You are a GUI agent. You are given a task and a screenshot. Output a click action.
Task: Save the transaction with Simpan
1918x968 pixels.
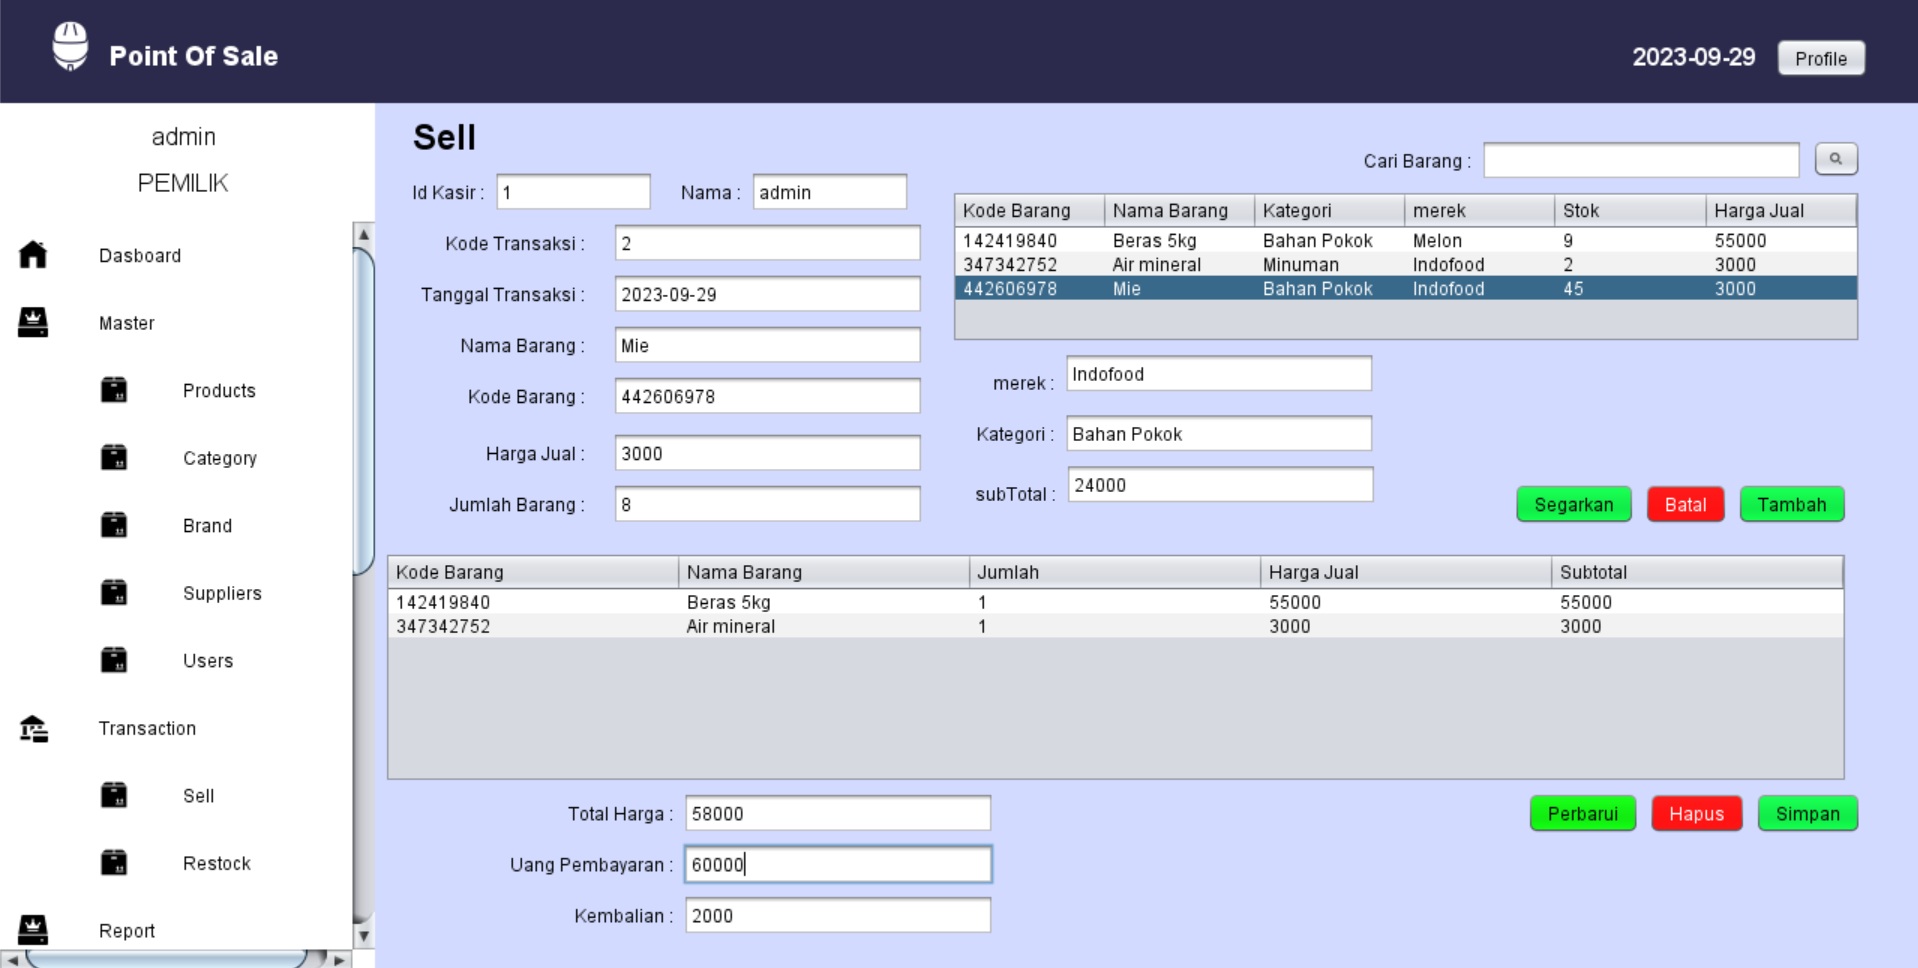1808,814
